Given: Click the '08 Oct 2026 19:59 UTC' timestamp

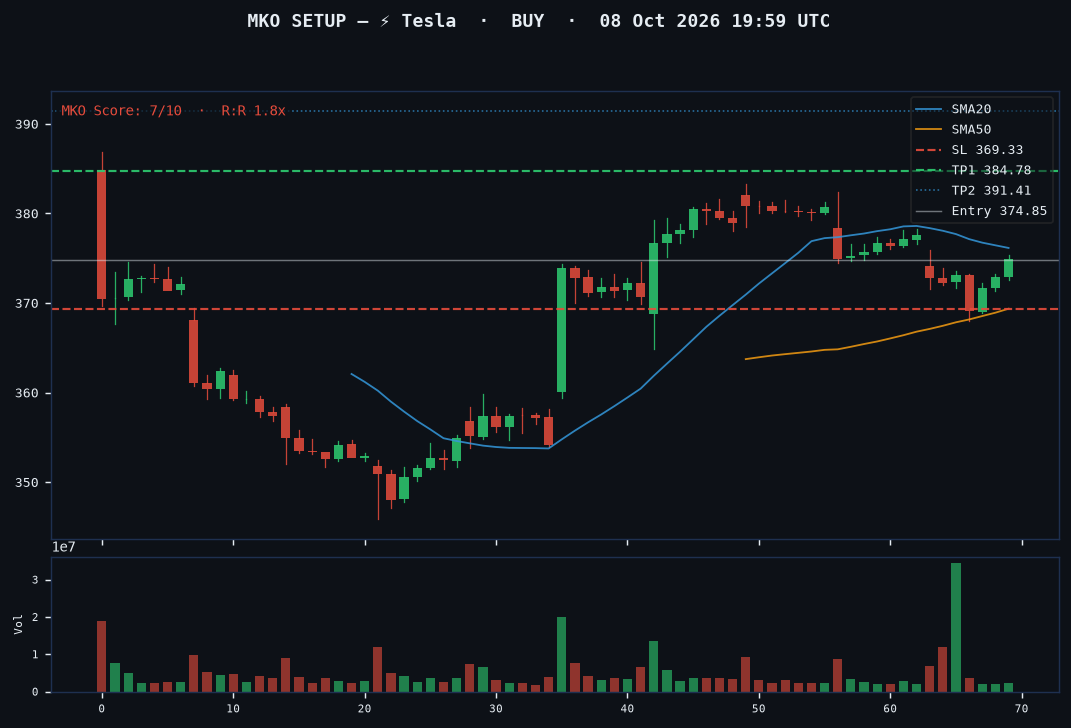Looking at the screenshot, I should tap(714, 21).
